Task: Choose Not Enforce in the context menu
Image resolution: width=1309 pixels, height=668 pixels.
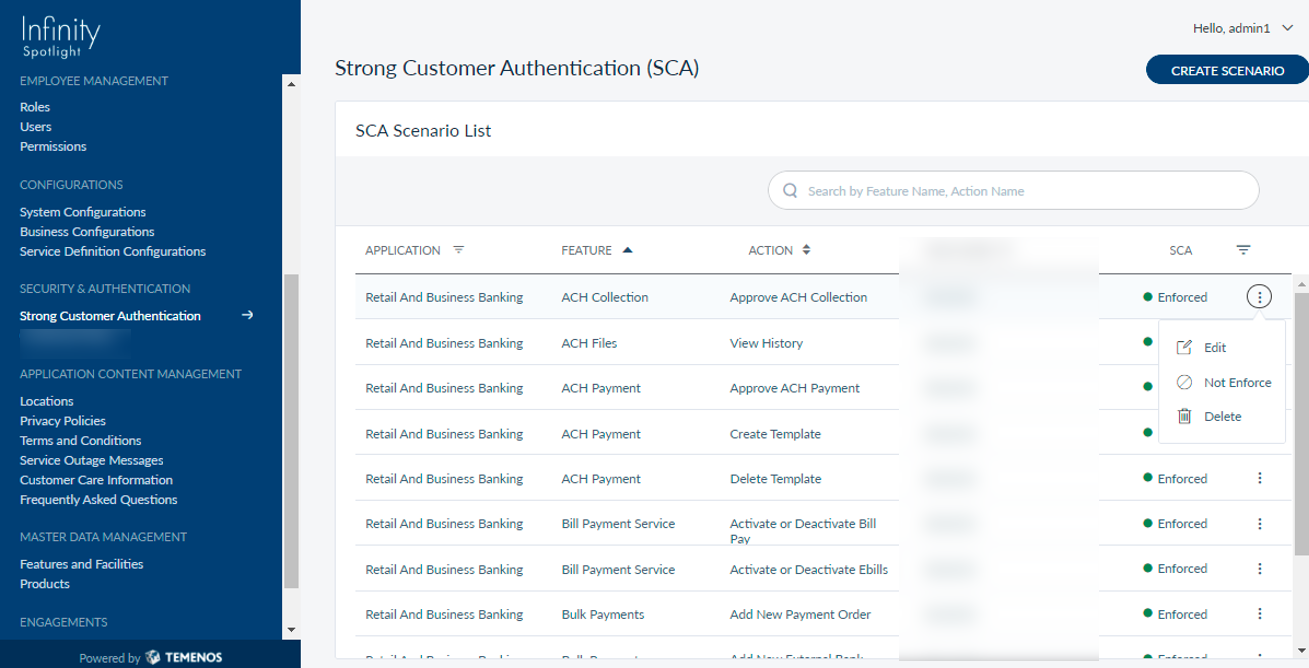Action: (x=1237, y=383)
